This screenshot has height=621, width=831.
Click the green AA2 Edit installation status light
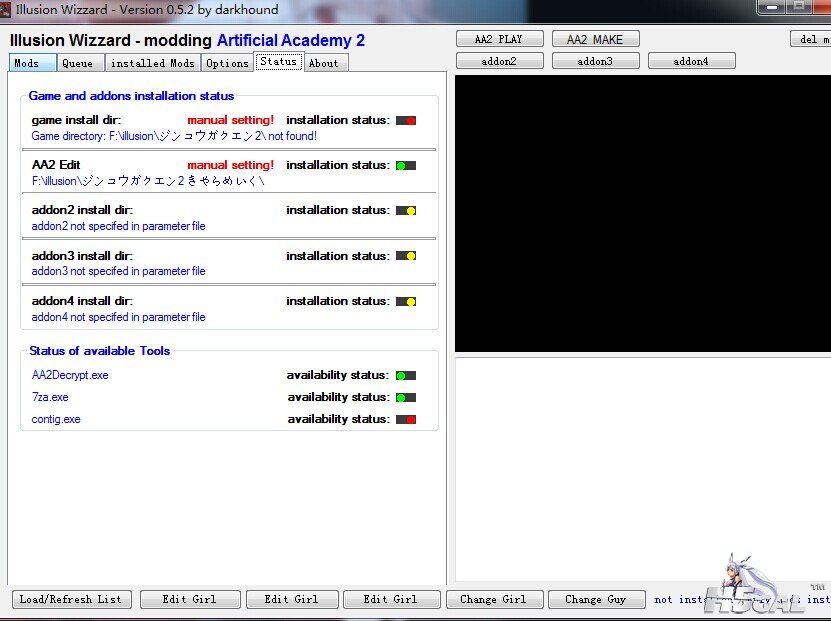click(406, 166)
